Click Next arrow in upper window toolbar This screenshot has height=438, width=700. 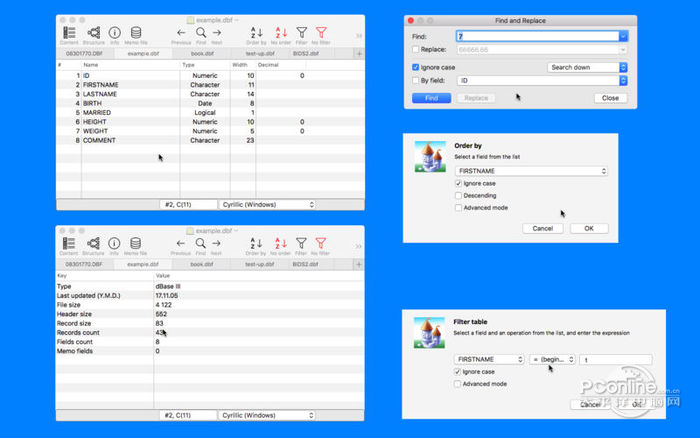click(x=217, y=35)
